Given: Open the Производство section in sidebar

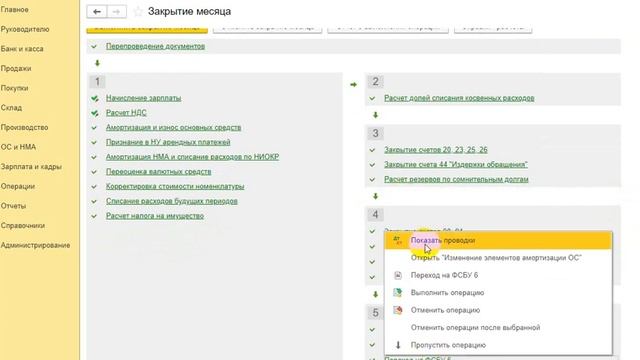Looking at the screenshot, I should 24,128.
